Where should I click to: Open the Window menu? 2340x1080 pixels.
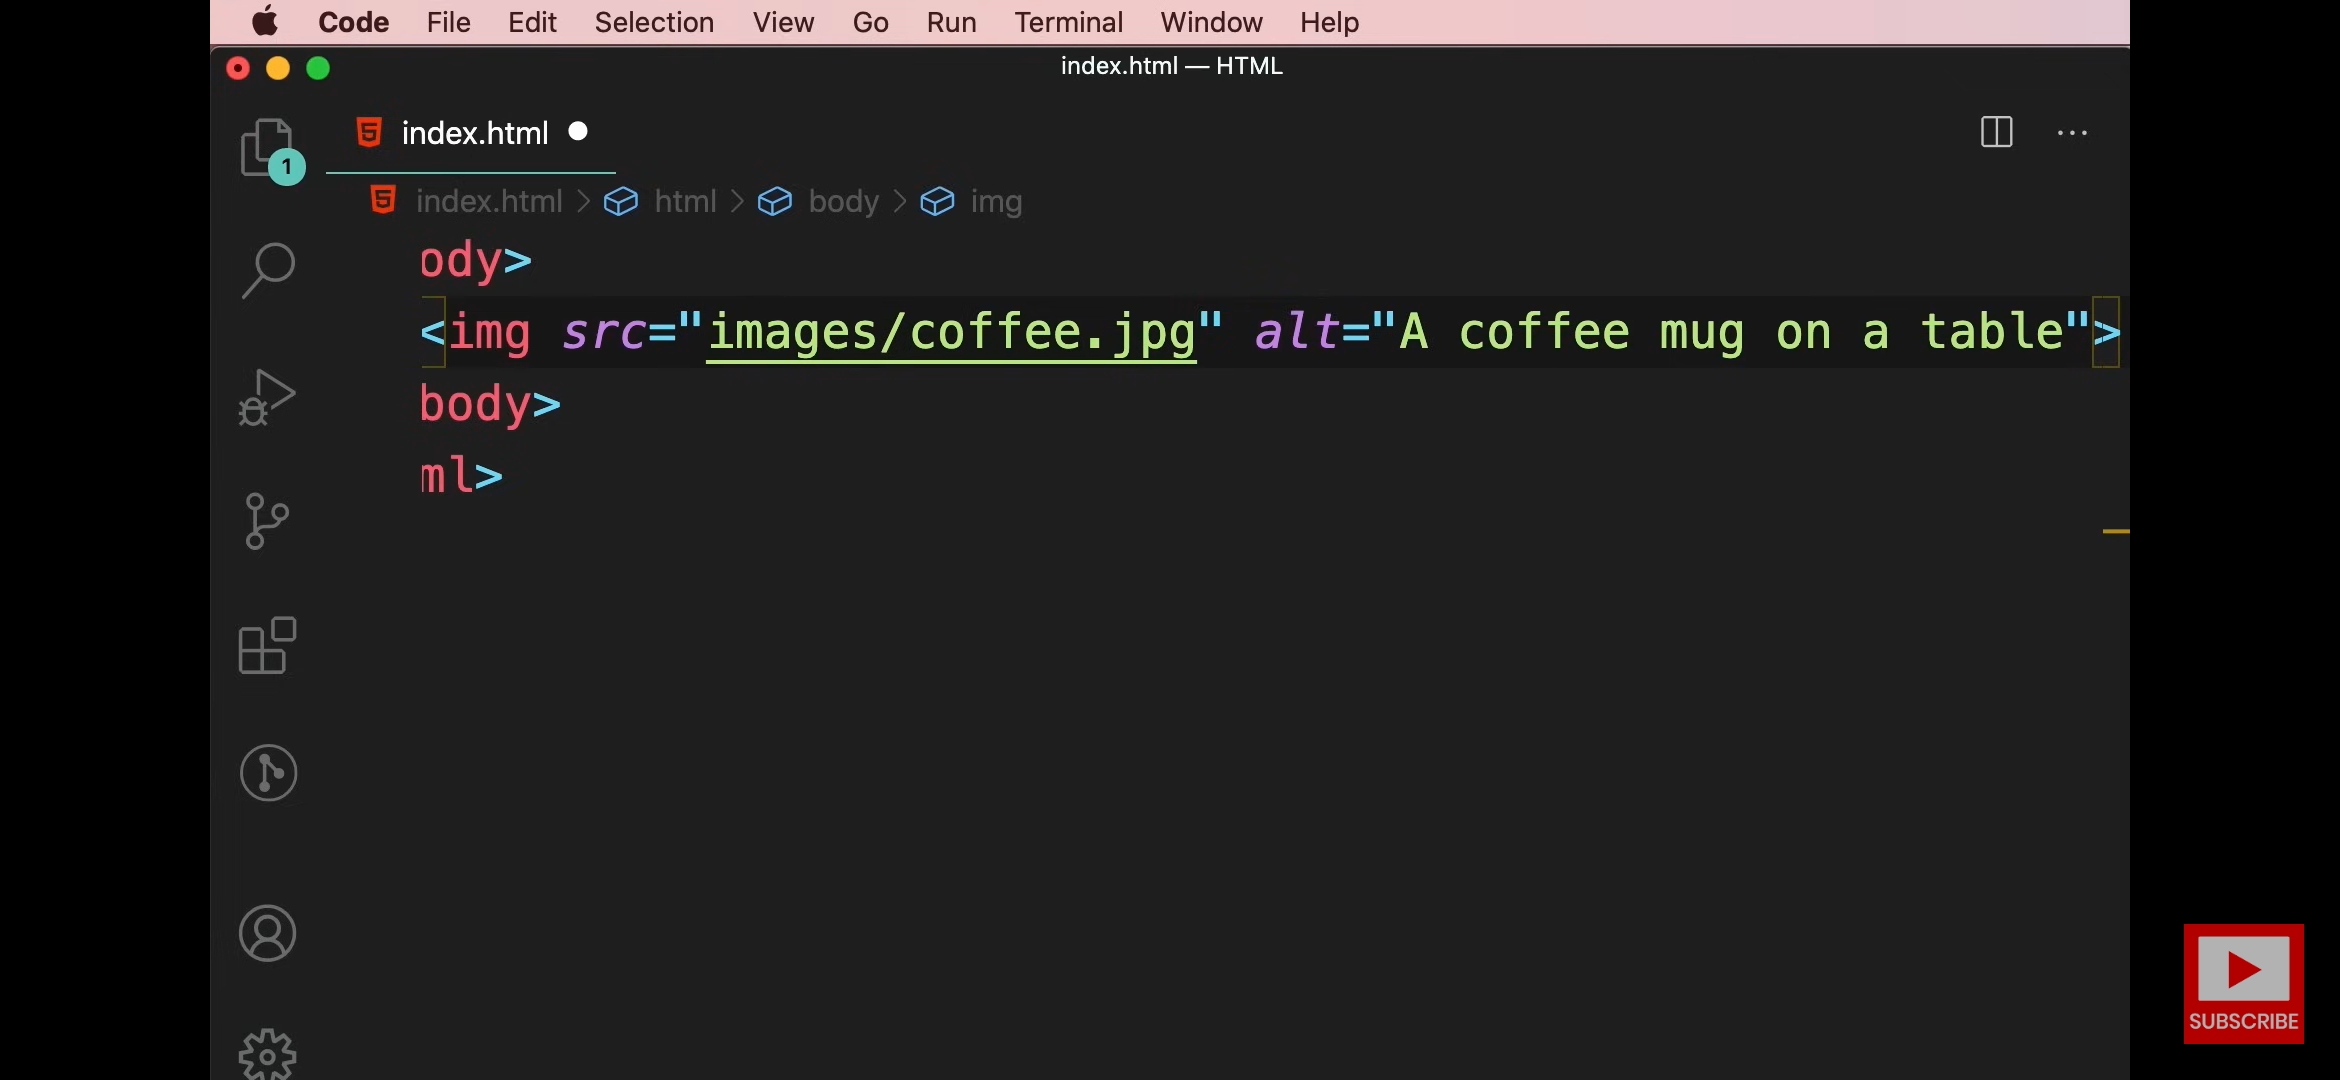coord(1211,22)
